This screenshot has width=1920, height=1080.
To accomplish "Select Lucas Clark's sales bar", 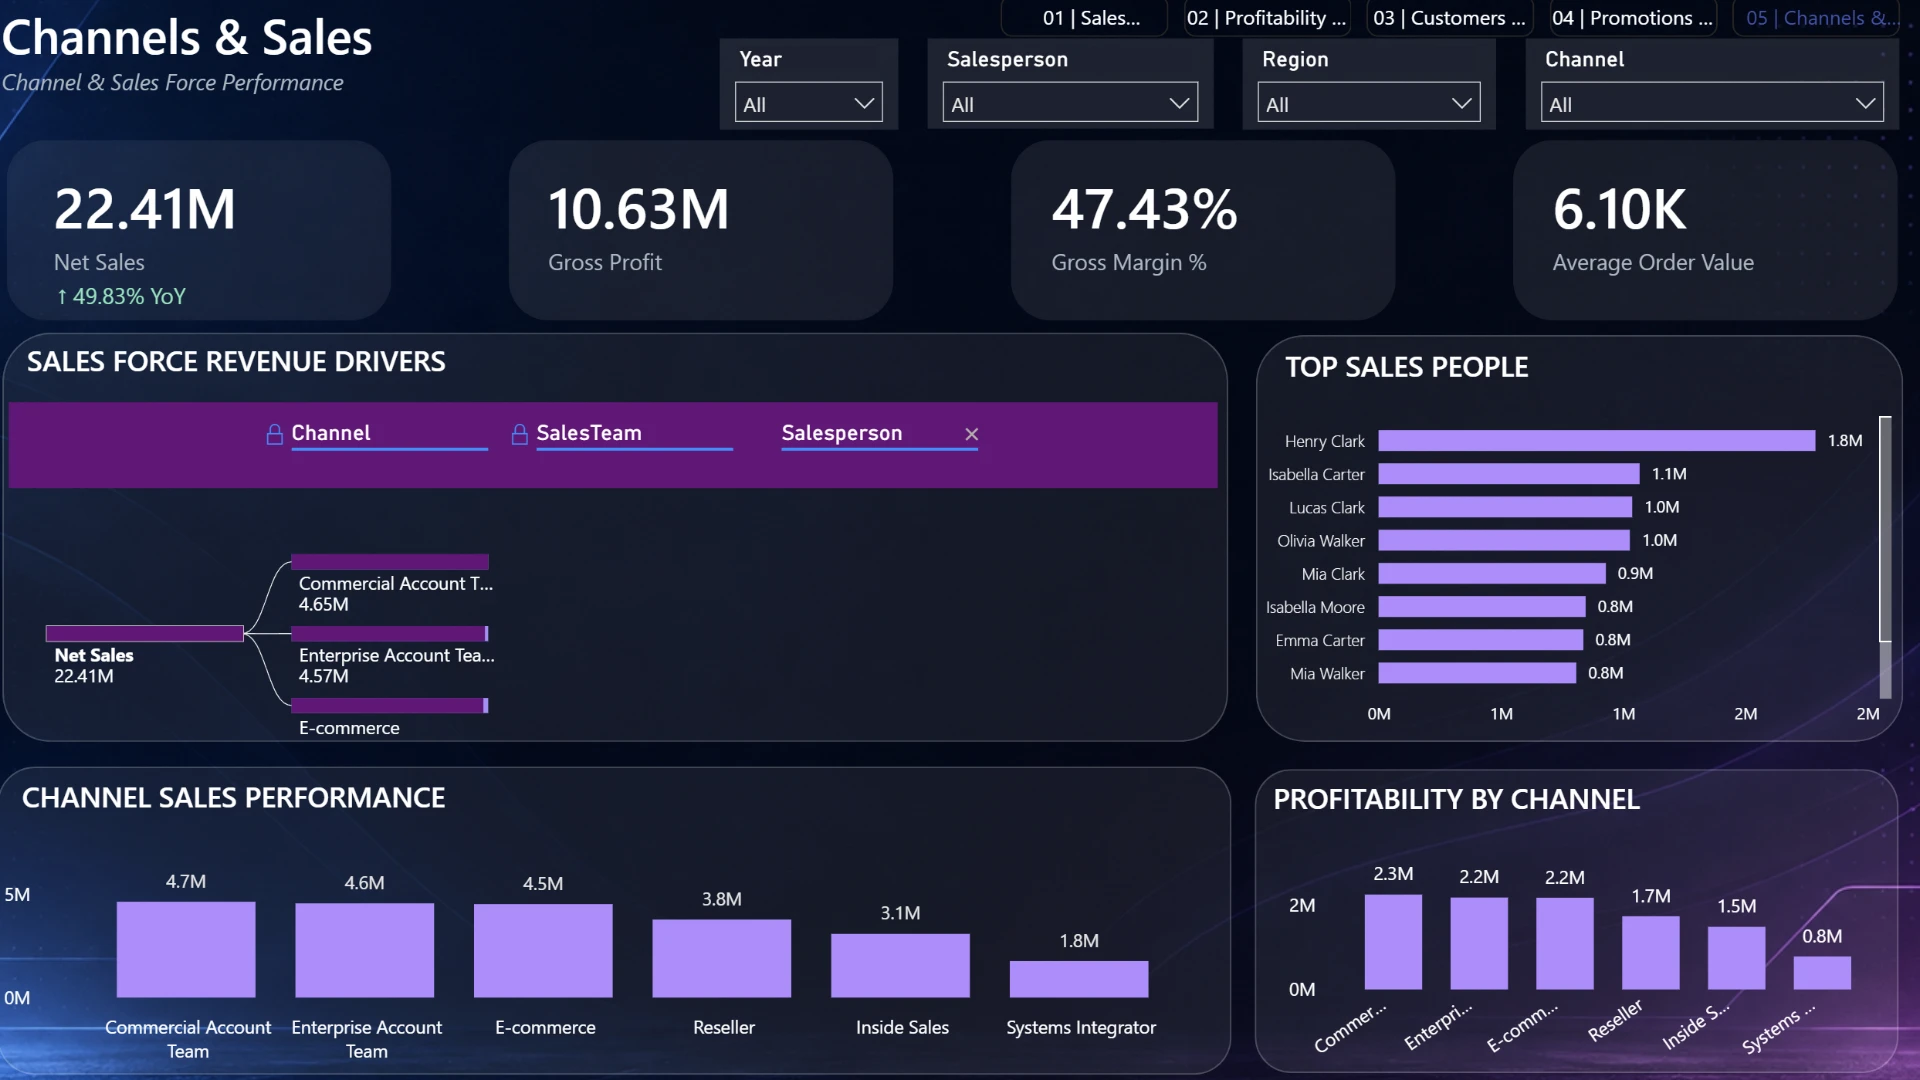I will [x=1505, y=507].
